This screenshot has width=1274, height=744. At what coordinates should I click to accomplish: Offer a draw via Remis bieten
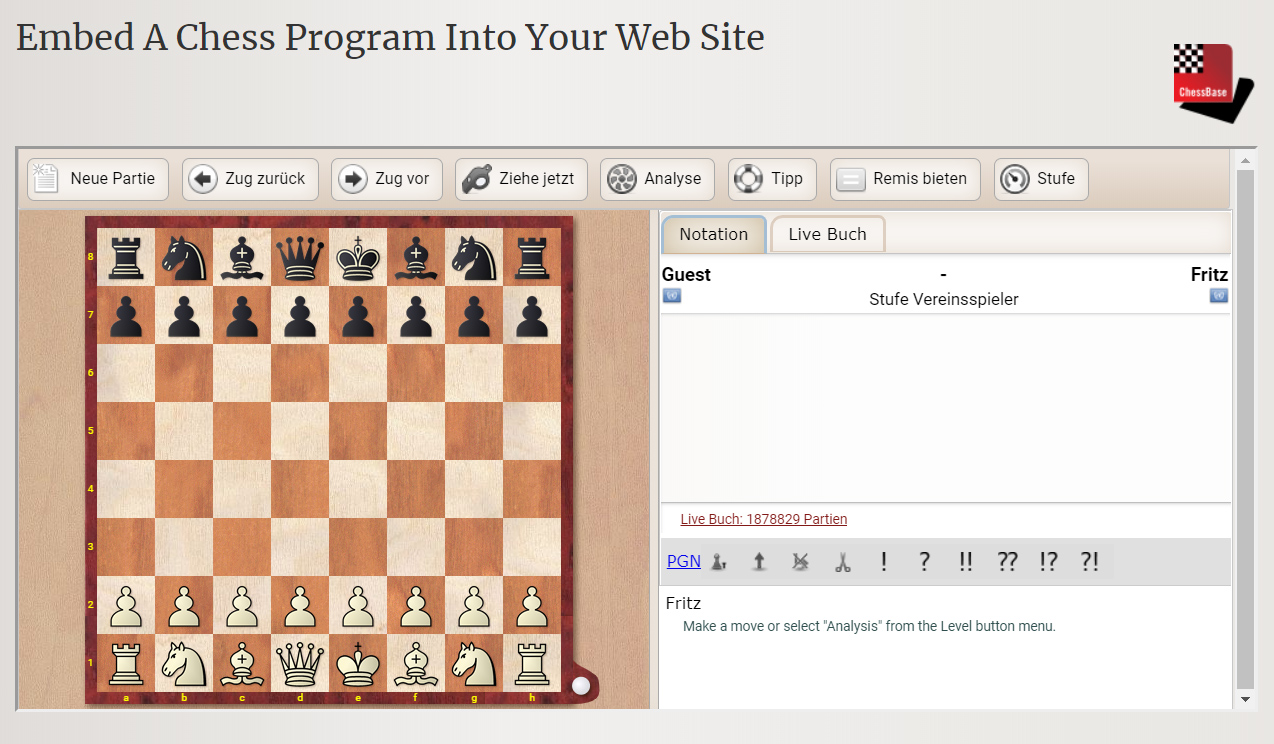(x=905, y=179)
